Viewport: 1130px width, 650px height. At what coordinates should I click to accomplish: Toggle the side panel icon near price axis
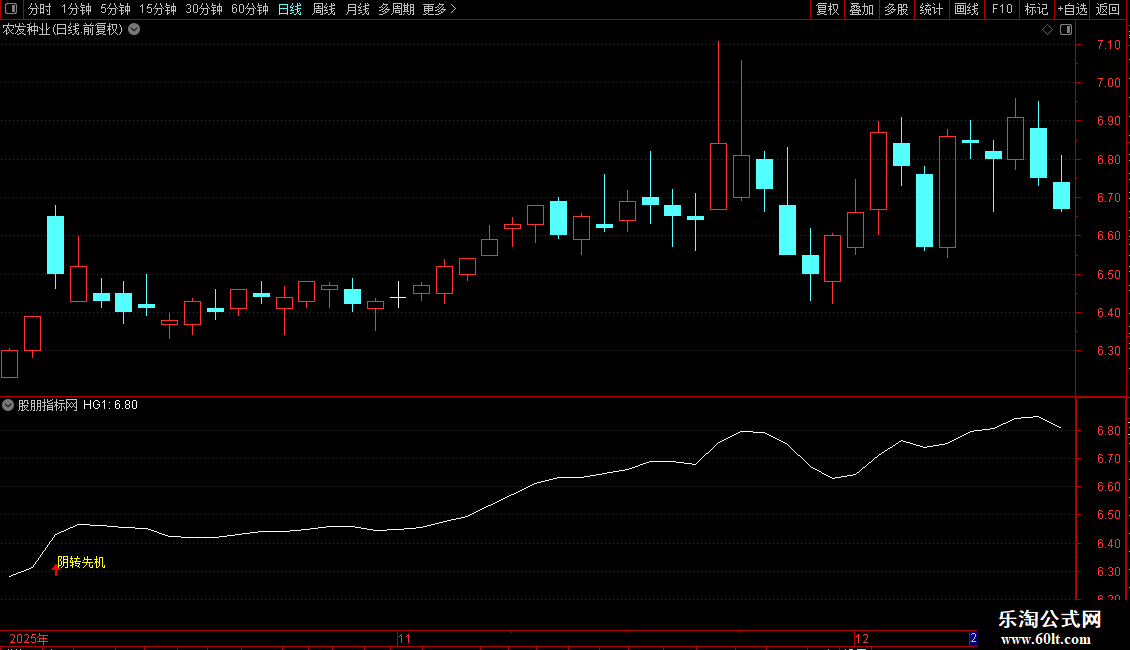pos(1066,30)
